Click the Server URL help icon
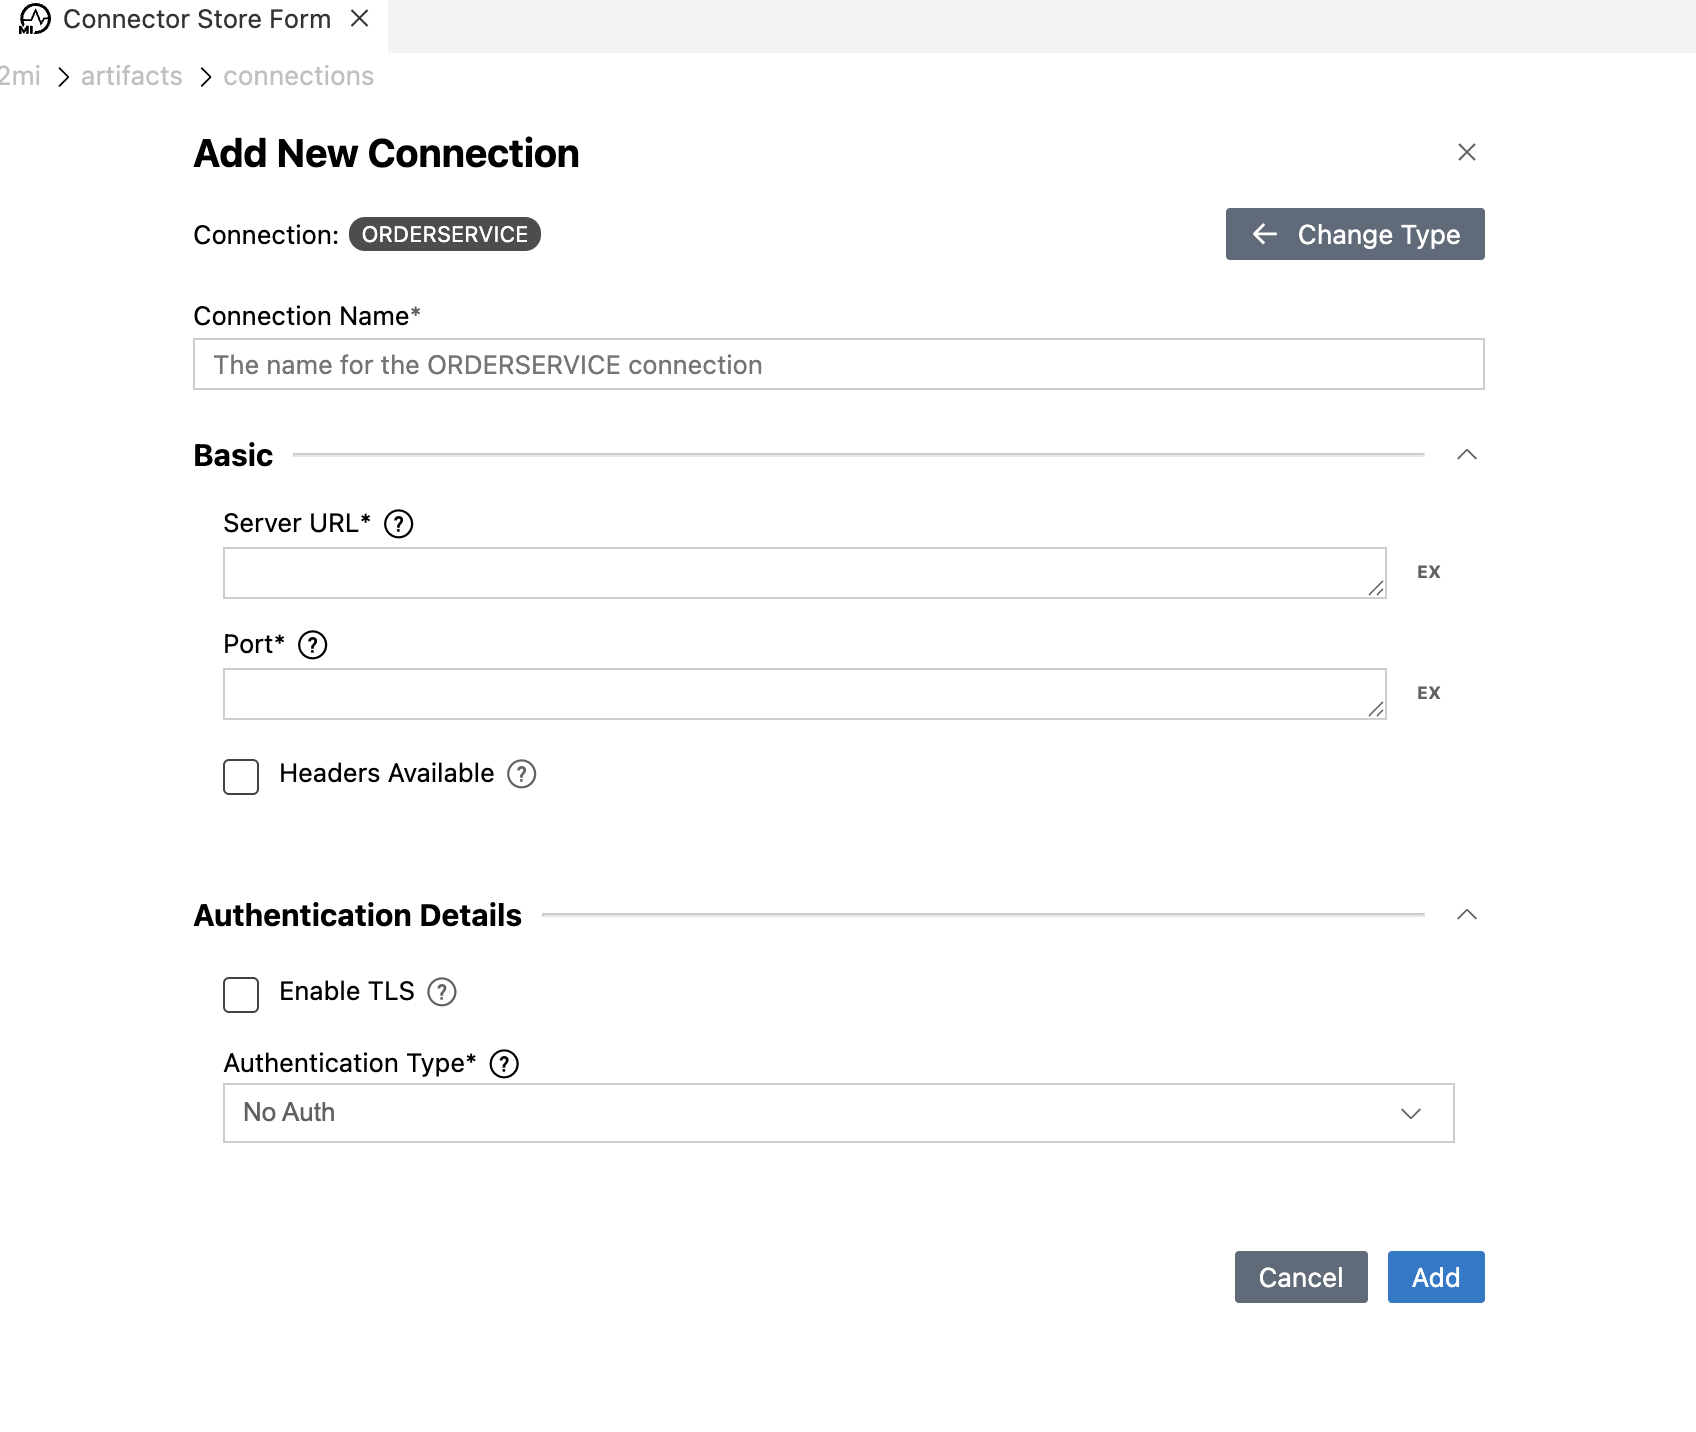1696x1432 pixels. 399,524
